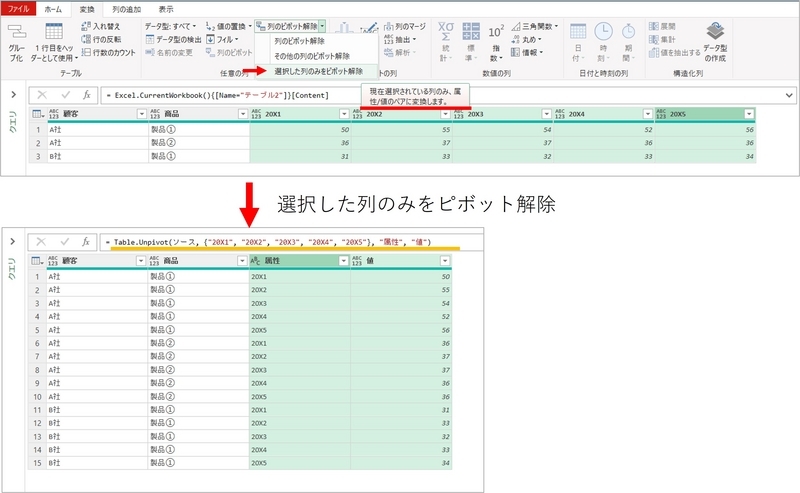Open filter dropdown of 値 column
The image size is (800, 493).
445,261
